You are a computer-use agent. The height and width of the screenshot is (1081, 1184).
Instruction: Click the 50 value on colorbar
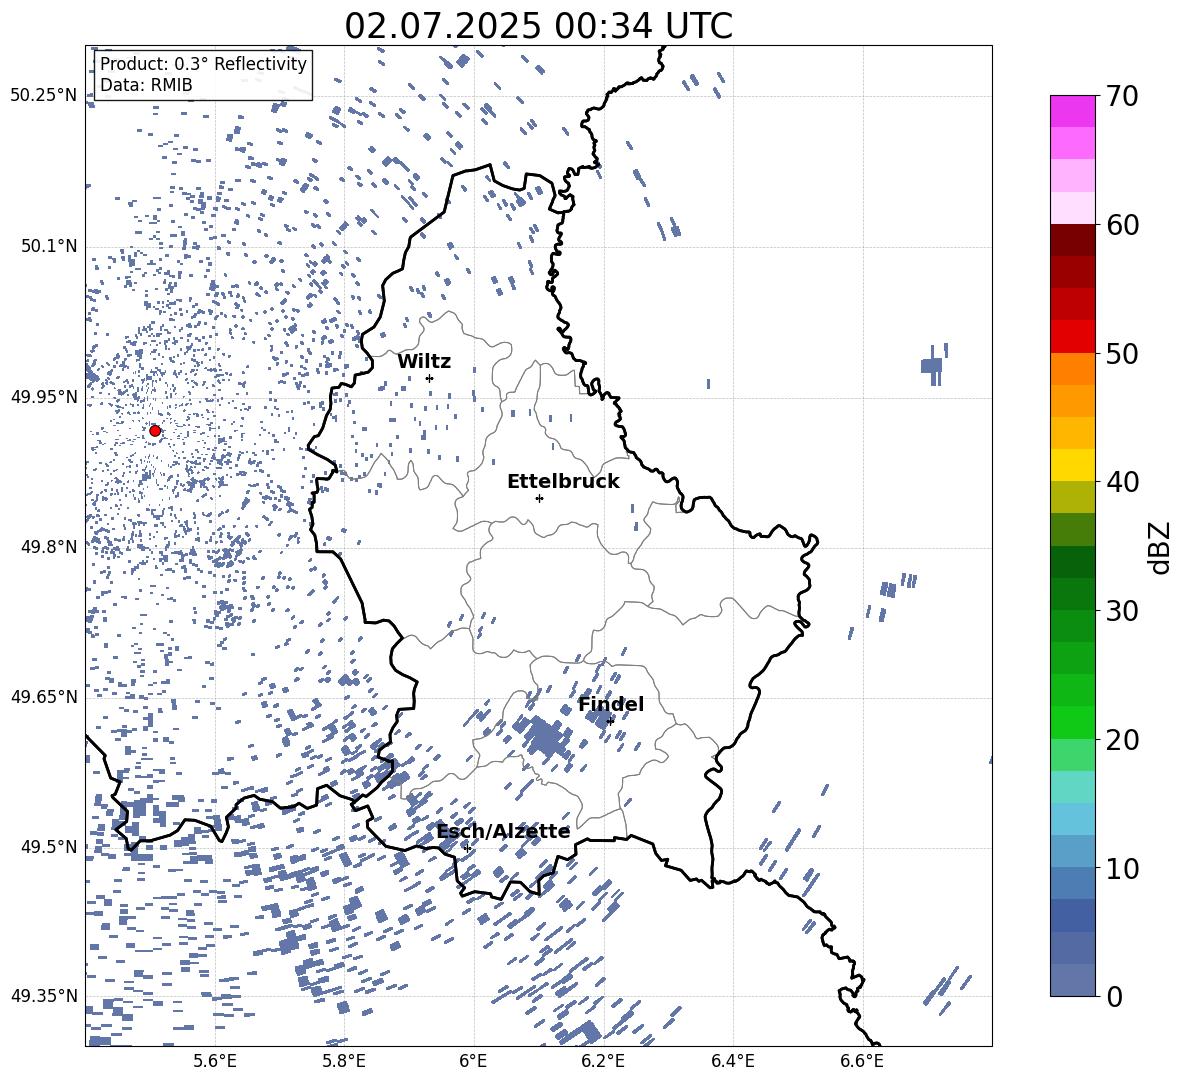pos(1122,353)
